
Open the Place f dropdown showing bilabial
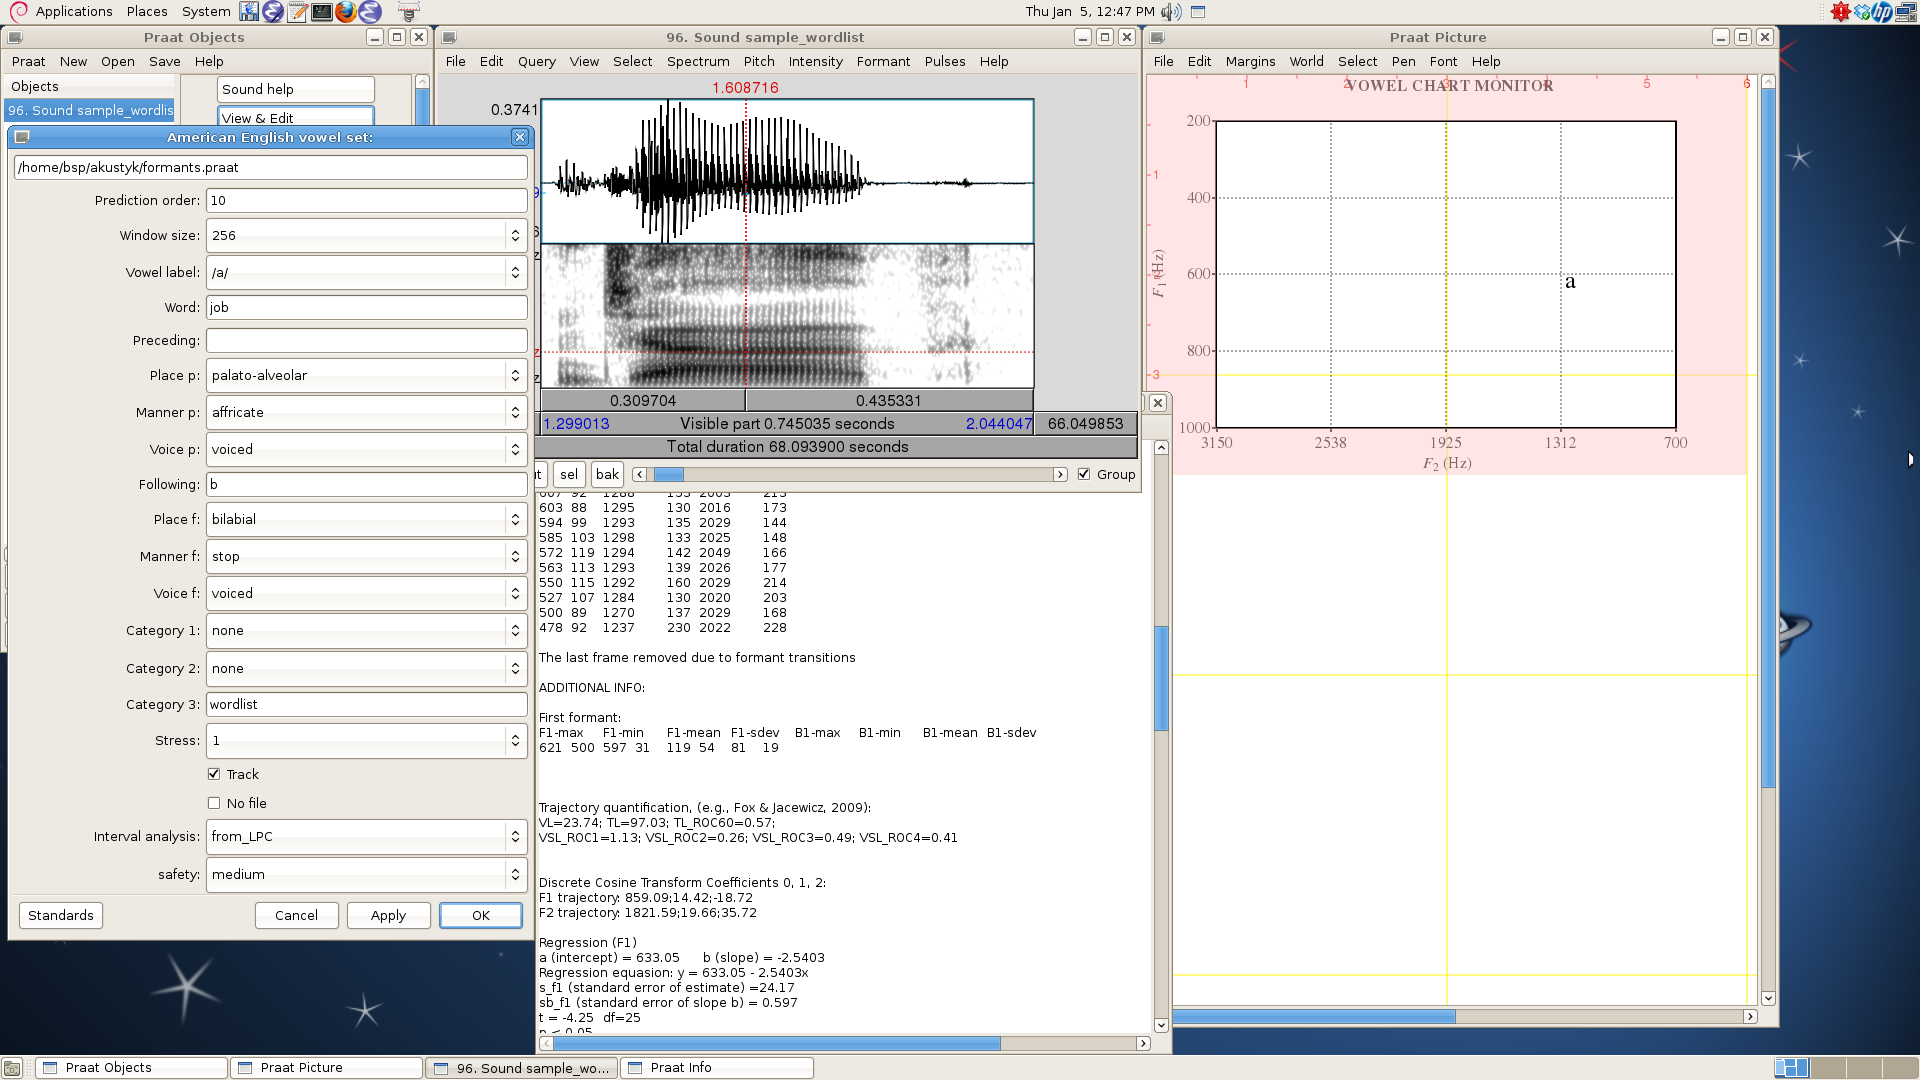[366, 520]
